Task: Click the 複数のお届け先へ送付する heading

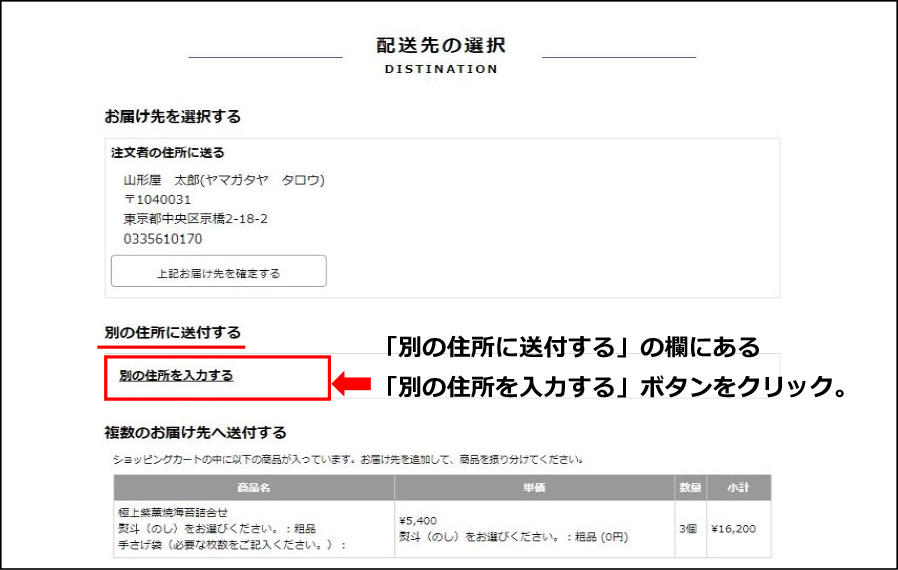Action: (195, 432)
